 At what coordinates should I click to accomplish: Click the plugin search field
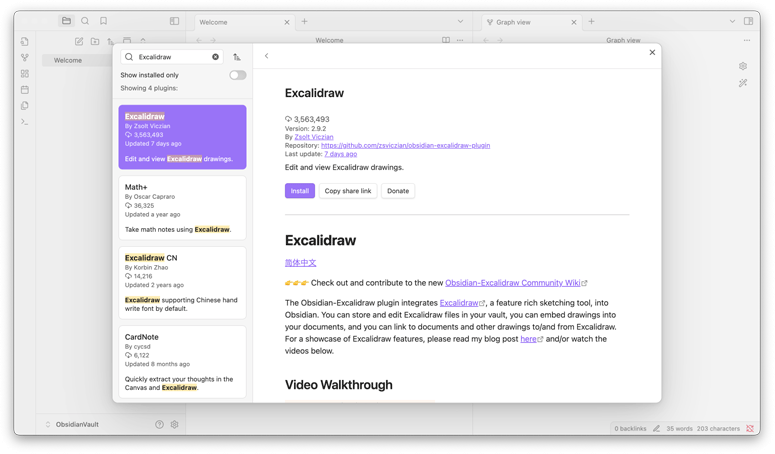pos(172,57)
